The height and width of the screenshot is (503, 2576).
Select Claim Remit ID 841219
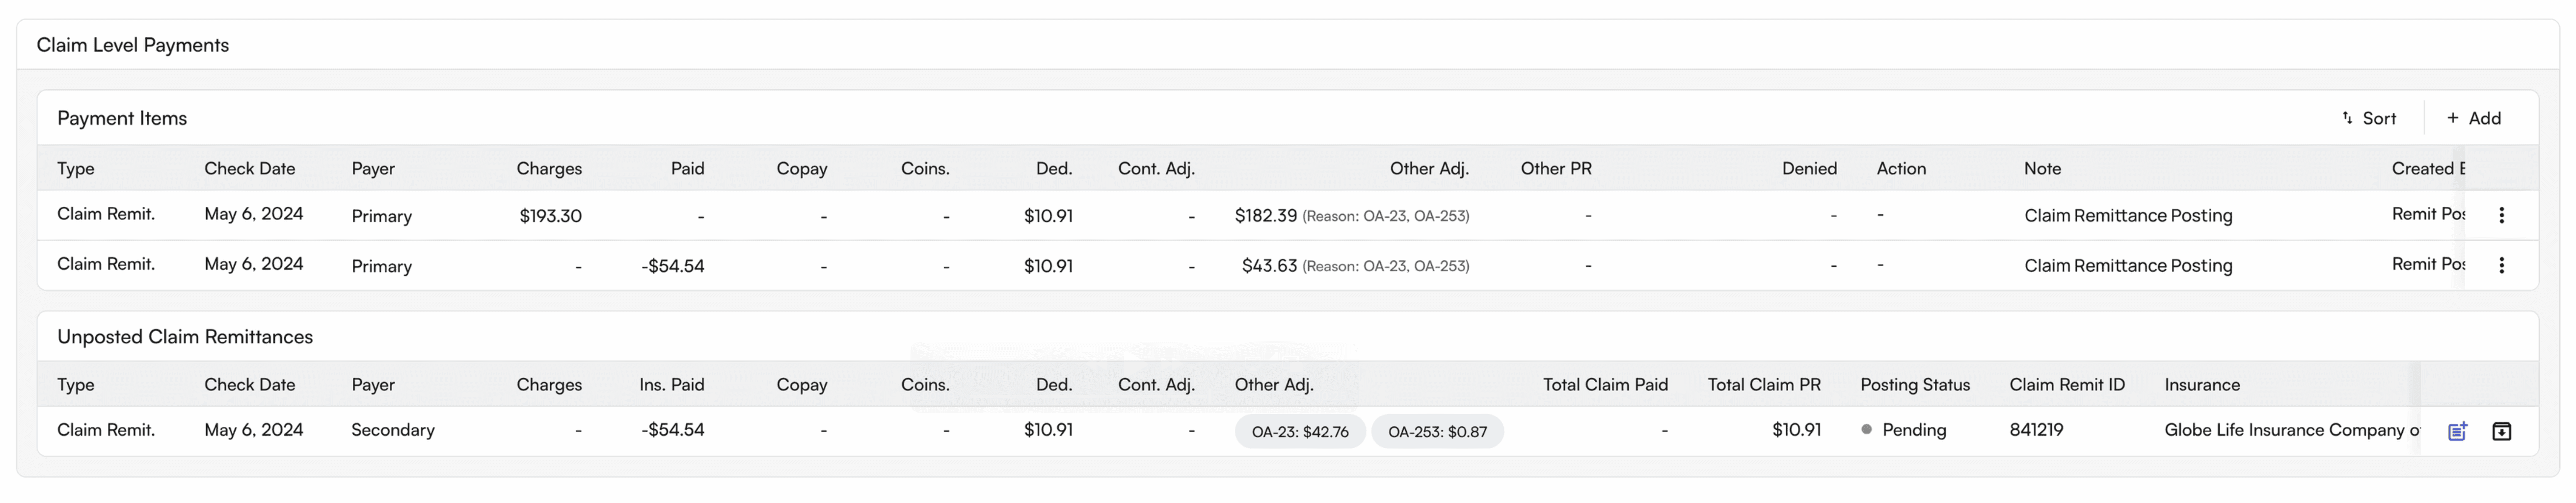(2036, 430)
